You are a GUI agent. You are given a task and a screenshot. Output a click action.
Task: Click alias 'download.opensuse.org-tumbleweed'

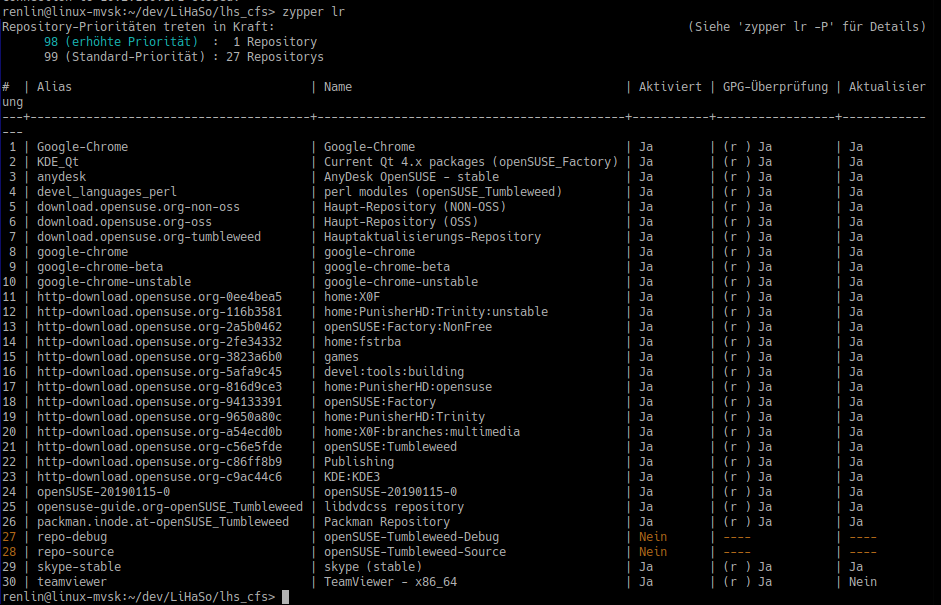point(149,236)
